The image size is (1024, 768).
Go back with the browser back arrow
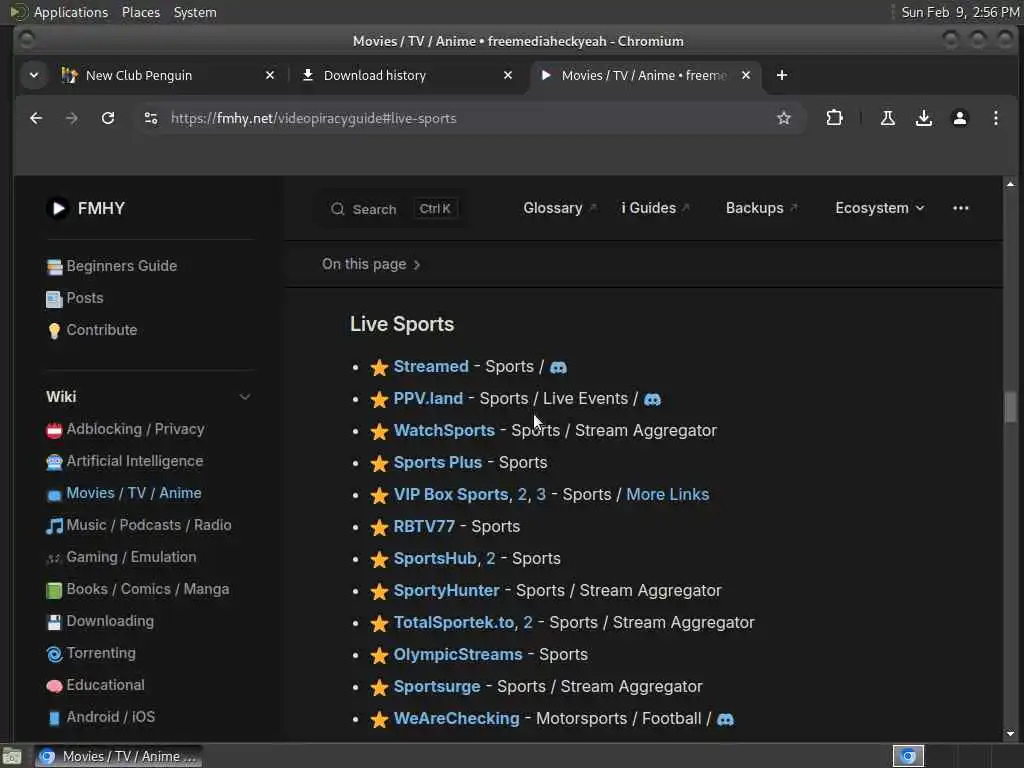pyautogui.click(x=36, y=118)
